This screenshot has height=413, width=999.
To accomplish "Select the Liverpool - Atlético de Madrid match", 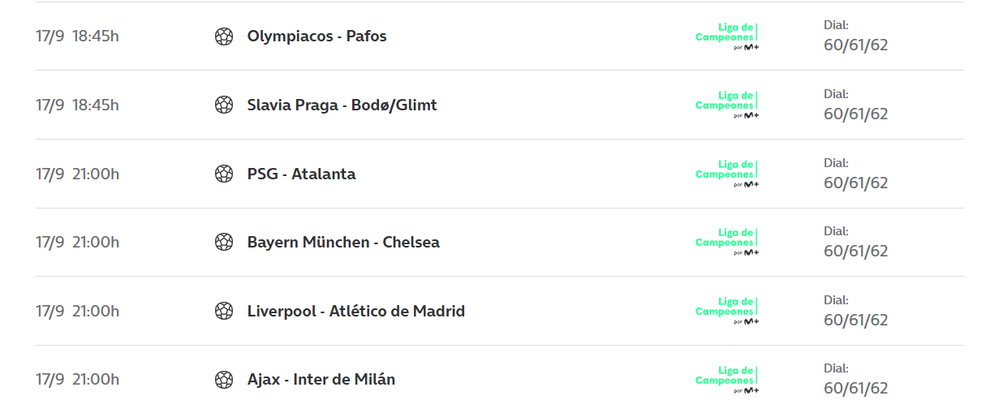I will tap(356, 311).
